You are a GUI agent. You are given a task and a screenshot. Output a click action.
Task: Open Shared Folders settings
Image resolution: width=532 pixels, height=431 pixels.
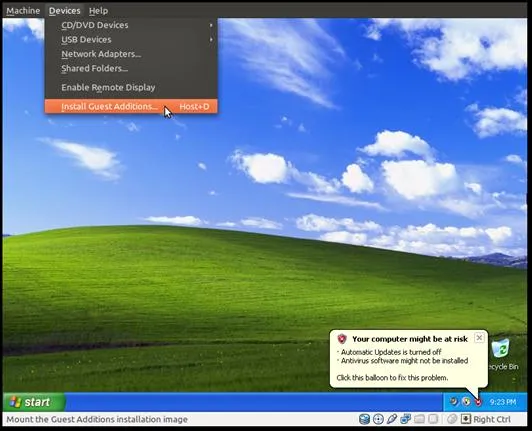pyautogui.click(x=131, y=69)
